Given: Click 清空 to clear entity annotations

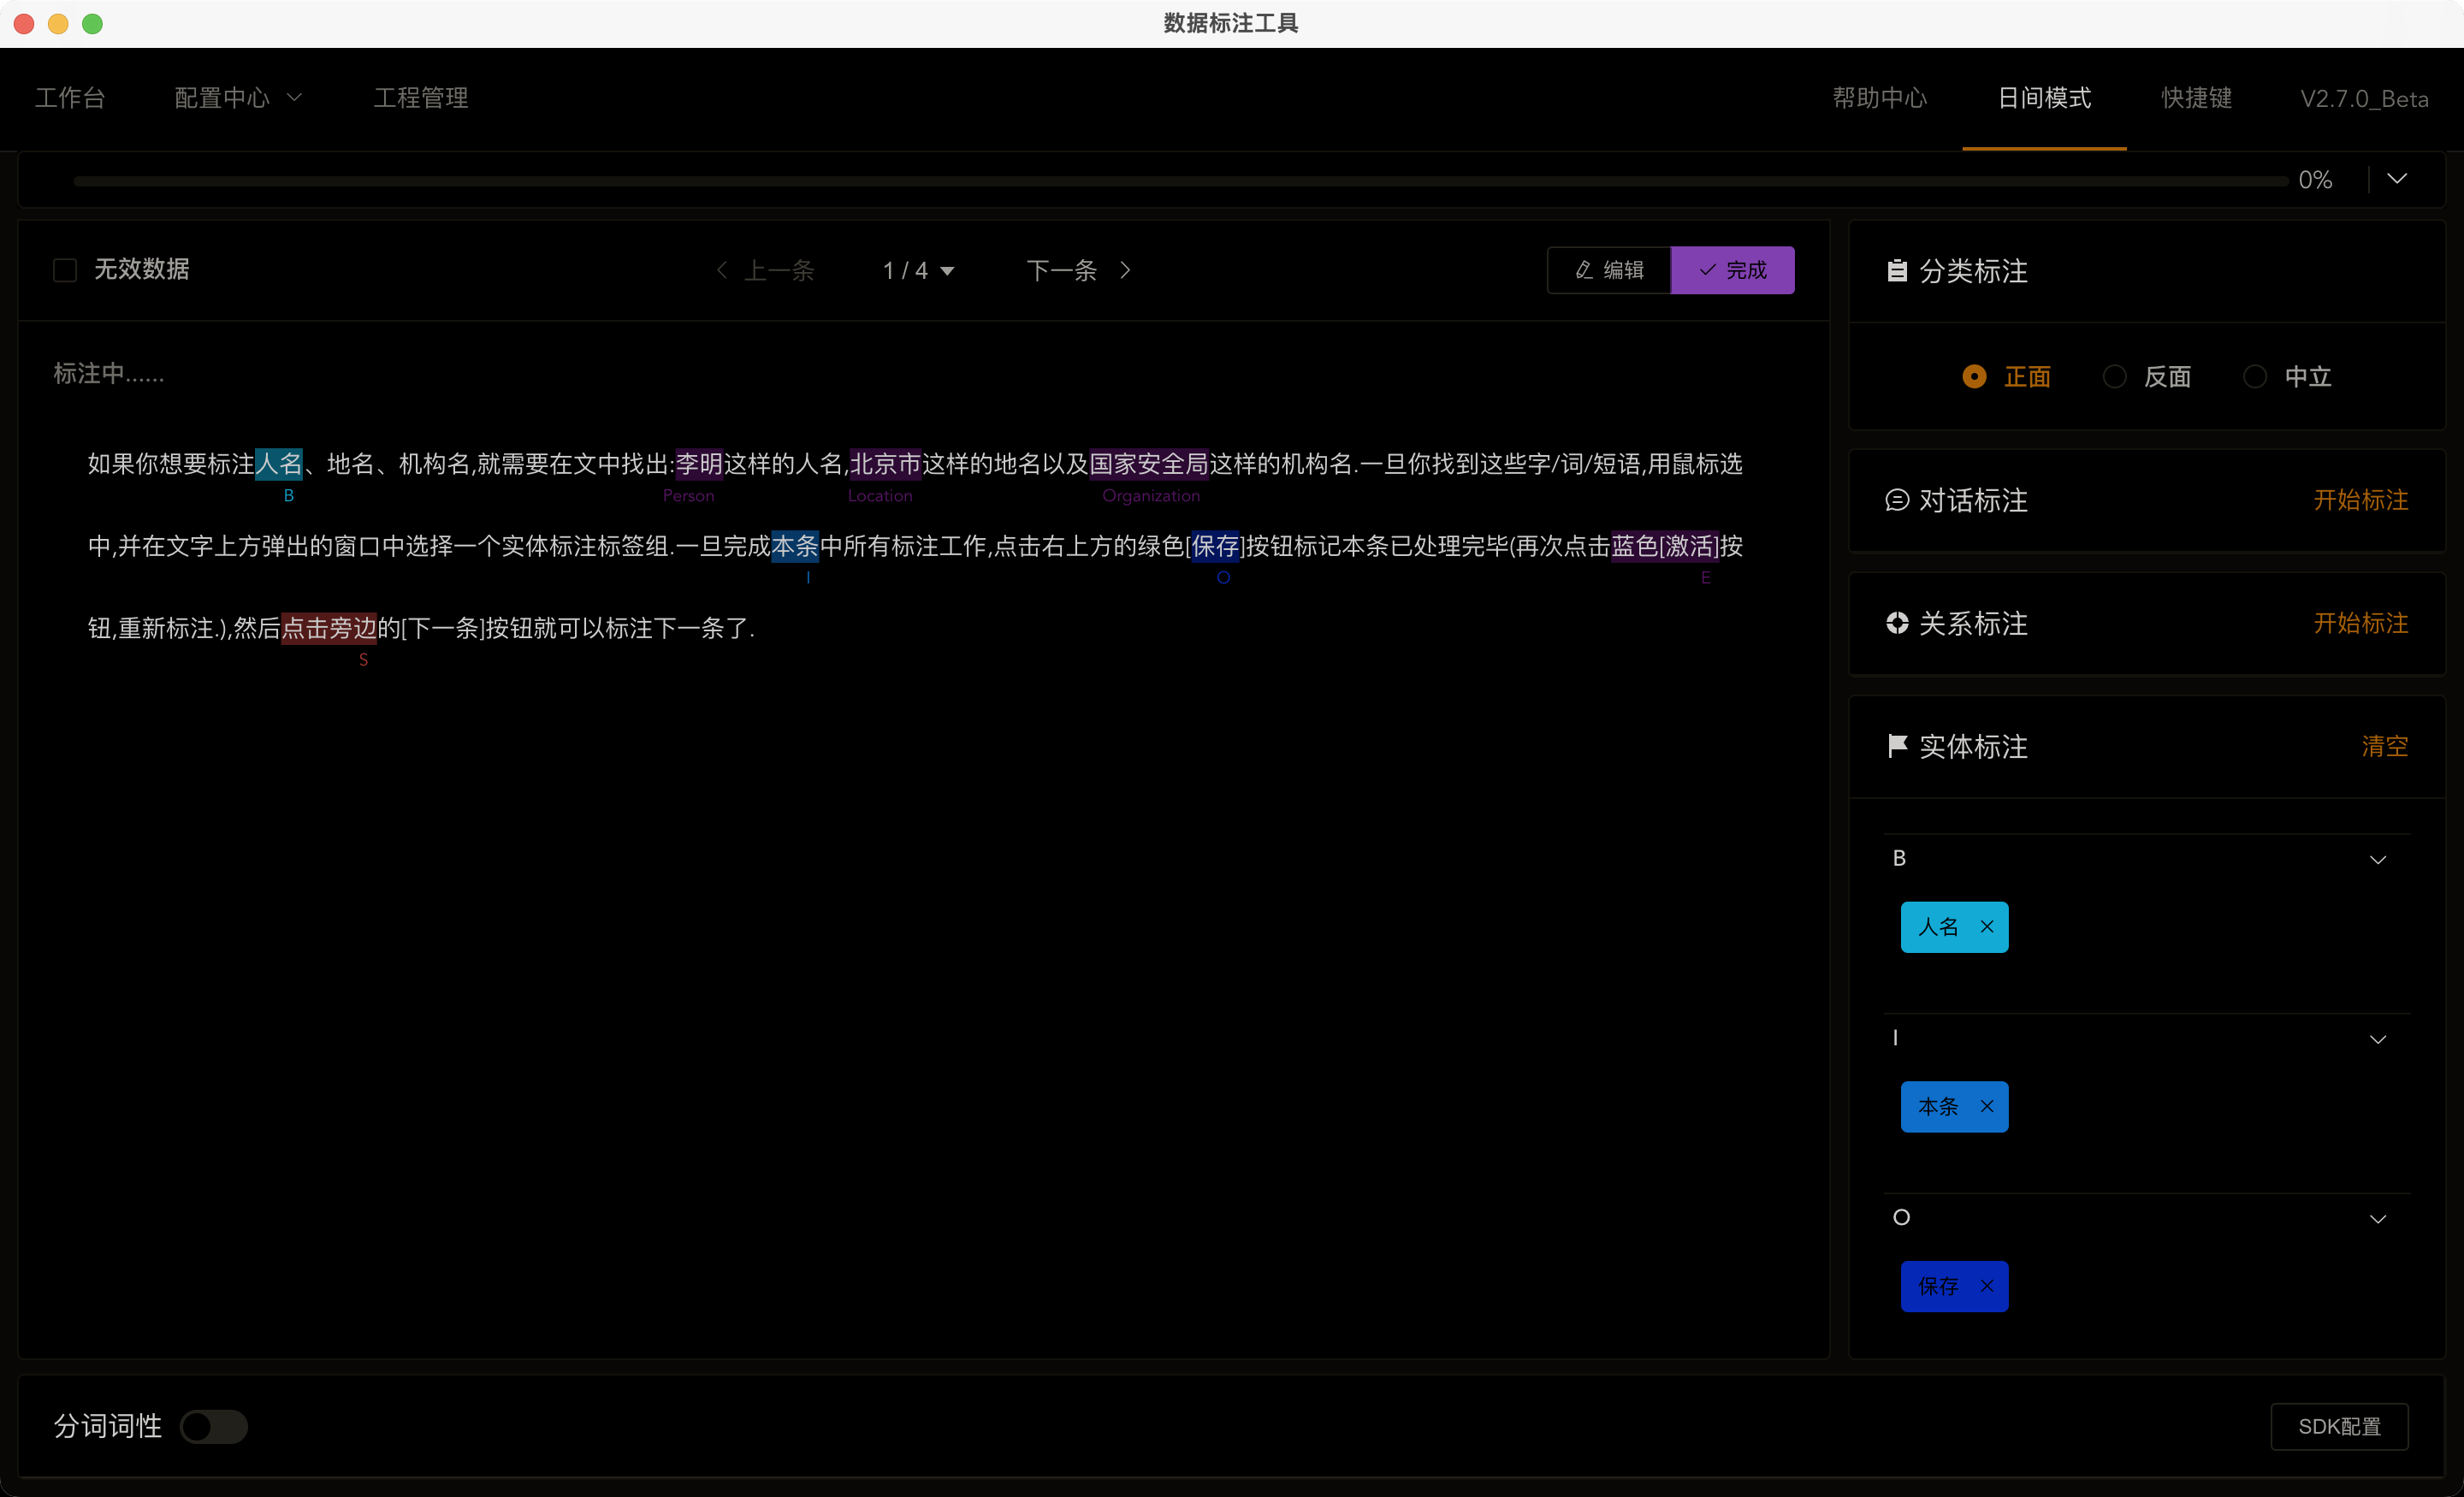Looking at the screenshot, I should [x=2384, y=746].
